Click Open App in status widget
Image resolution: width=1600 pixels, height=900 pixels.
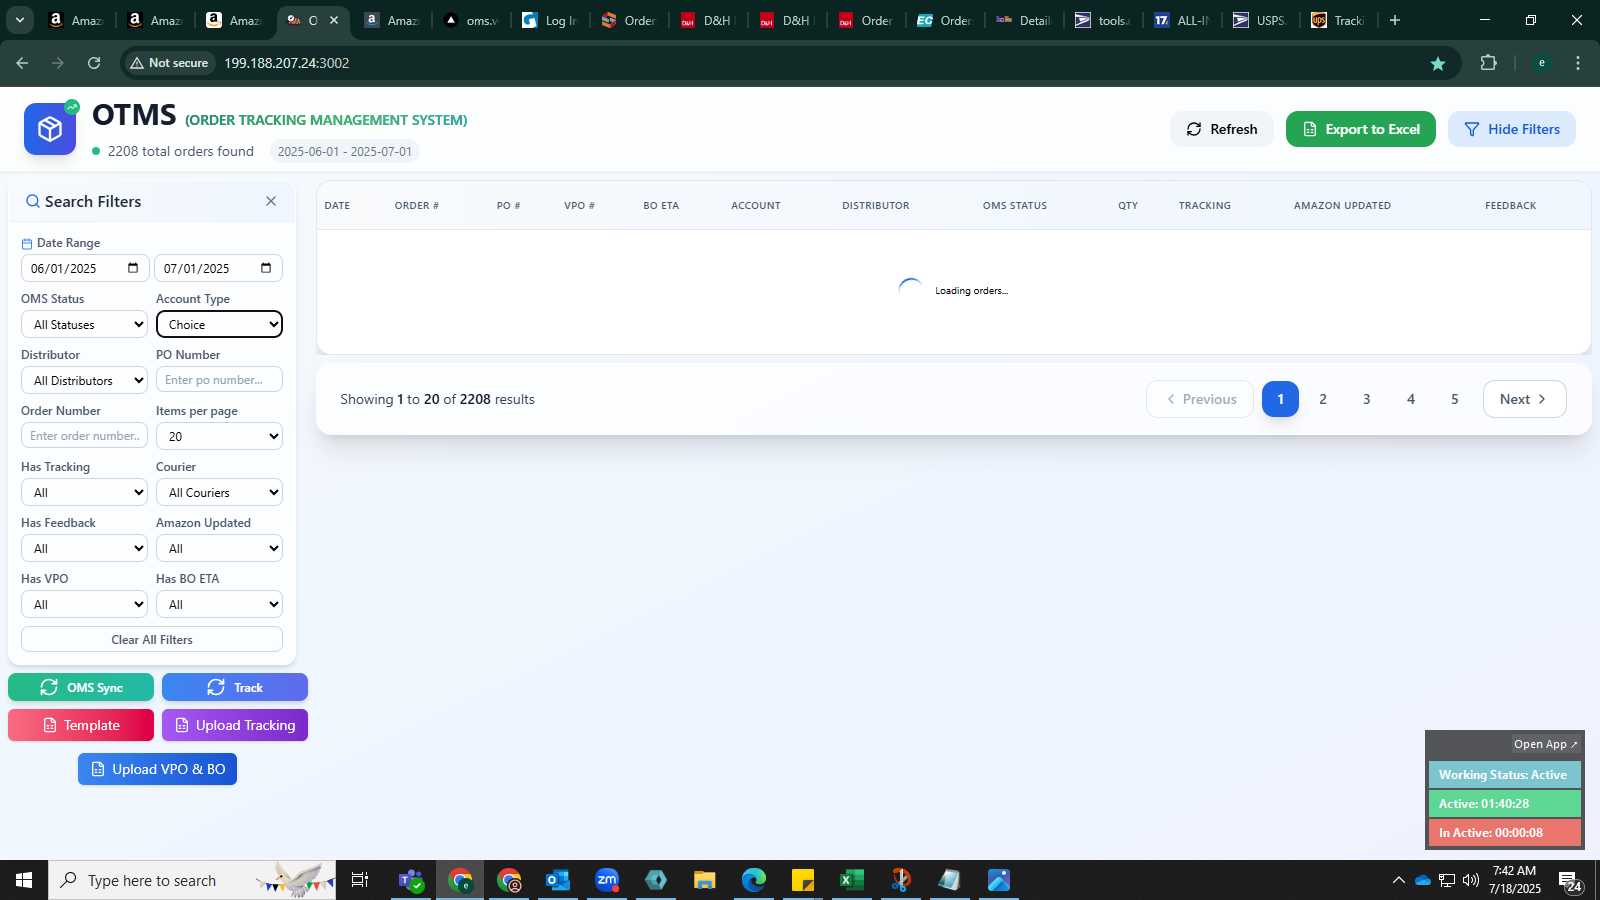click(x=1545, y=744)
